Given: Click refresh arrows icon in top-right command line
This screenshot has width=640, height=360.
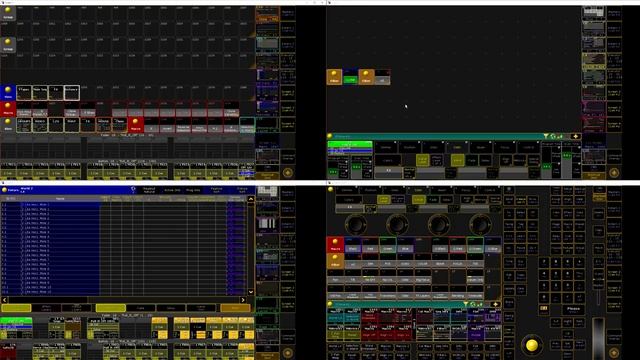Looking at the screenshot, I should coord(553,136).
